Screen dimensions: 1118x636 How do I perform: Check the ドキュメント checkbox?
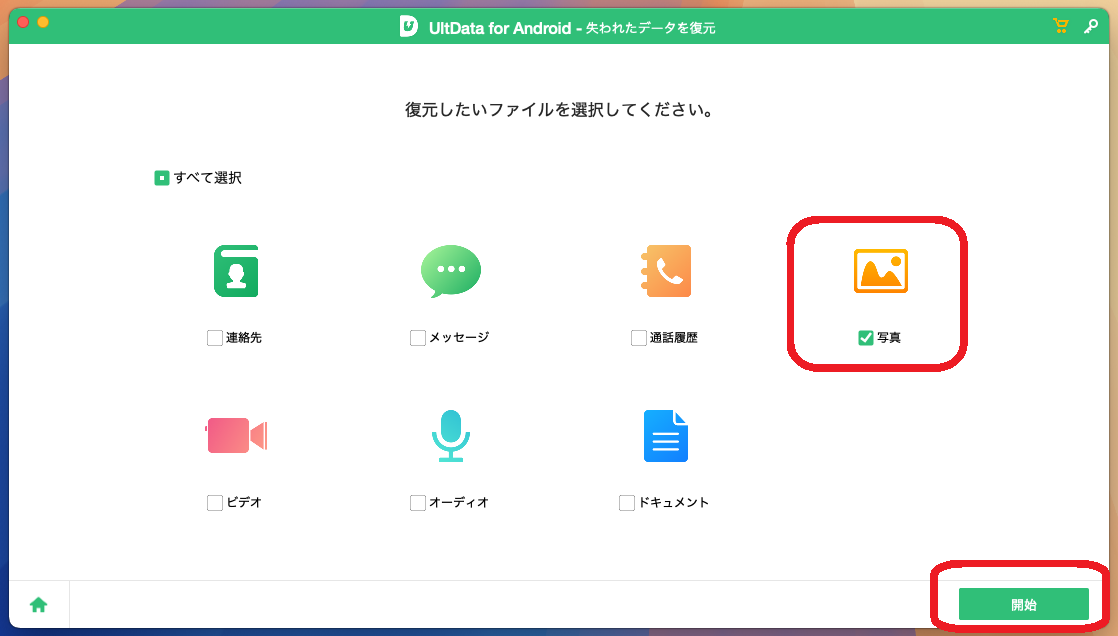click(627, 503)
